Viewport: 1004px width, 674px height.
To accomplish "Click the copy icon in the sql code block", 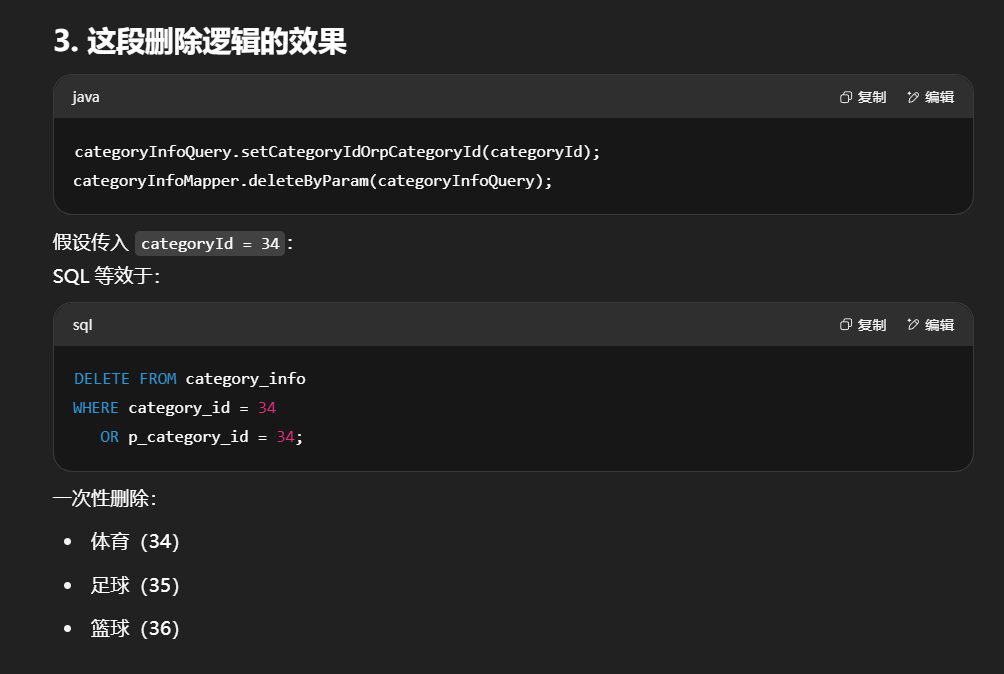I will tap(846, 325).
